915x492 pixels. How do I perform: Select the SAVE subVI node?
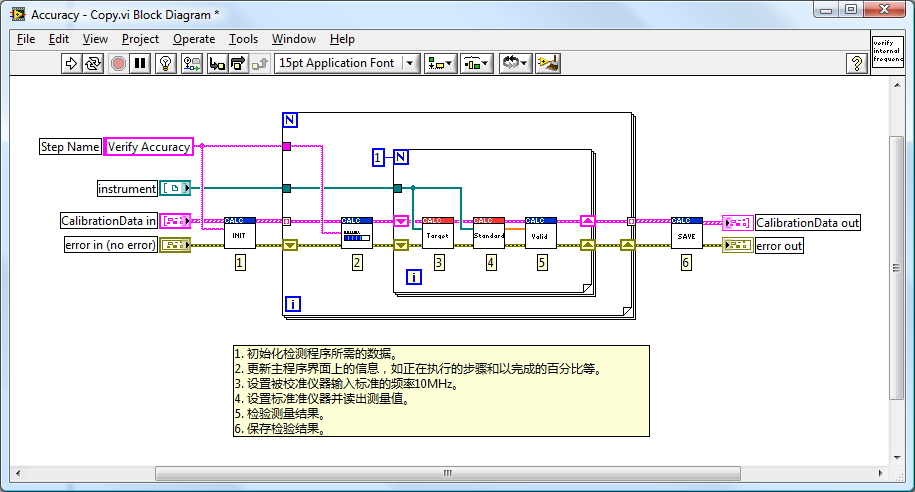[x=686, y=233]
